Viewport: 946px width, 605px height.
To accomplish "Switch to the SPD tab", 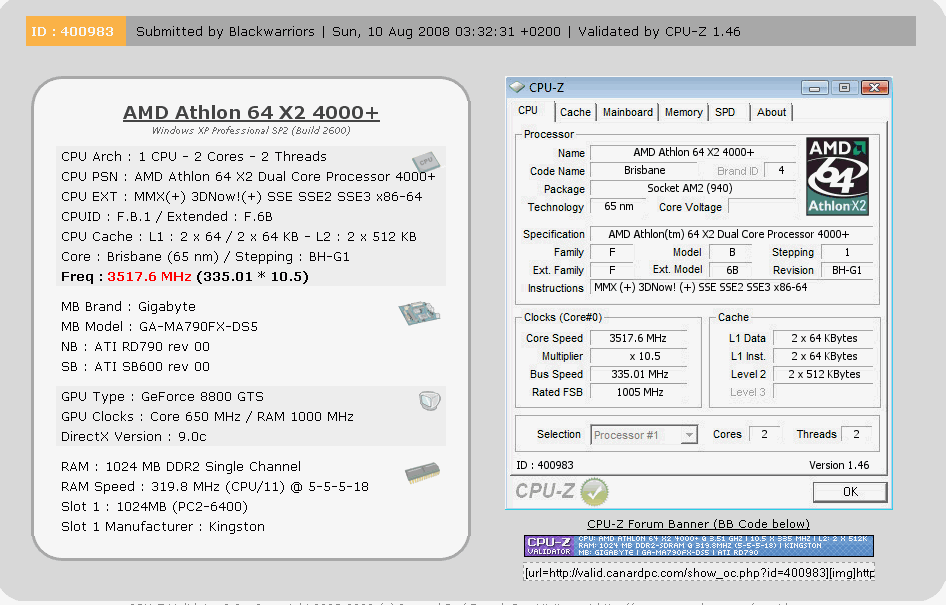I will tap(725, 112).
